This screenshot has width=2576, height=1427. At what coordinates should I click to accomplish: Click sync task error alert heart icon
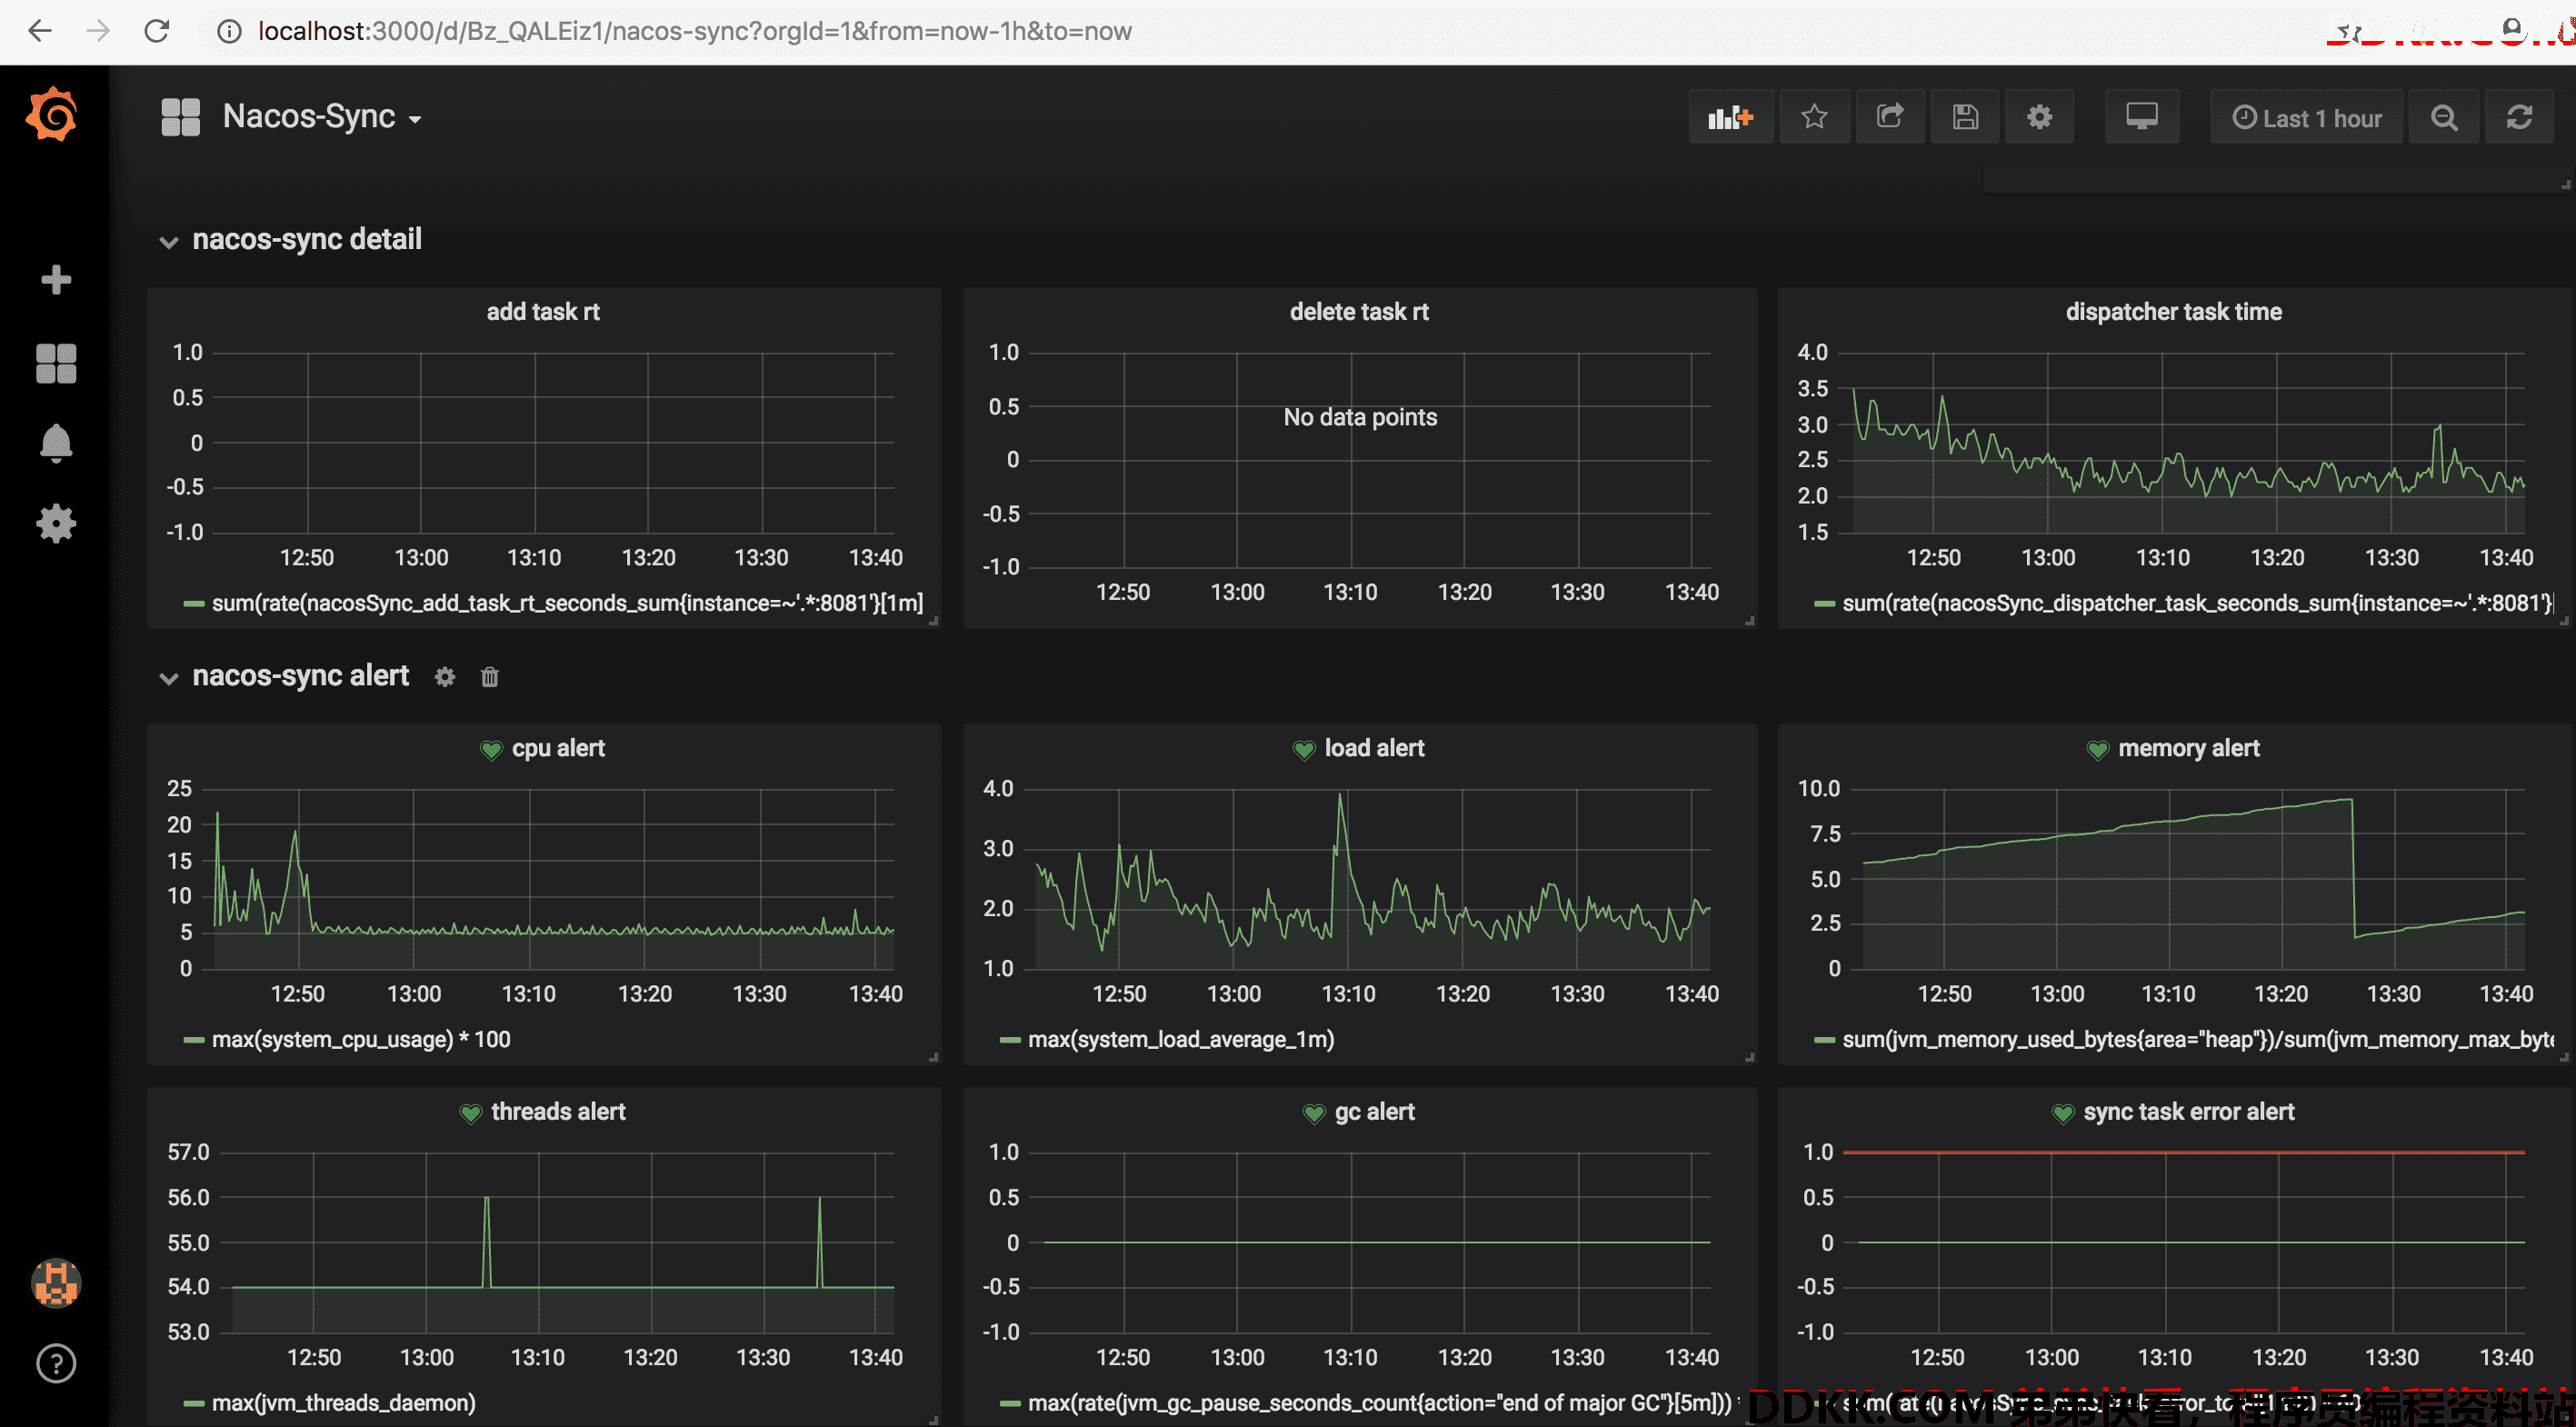[2063, 1114]
